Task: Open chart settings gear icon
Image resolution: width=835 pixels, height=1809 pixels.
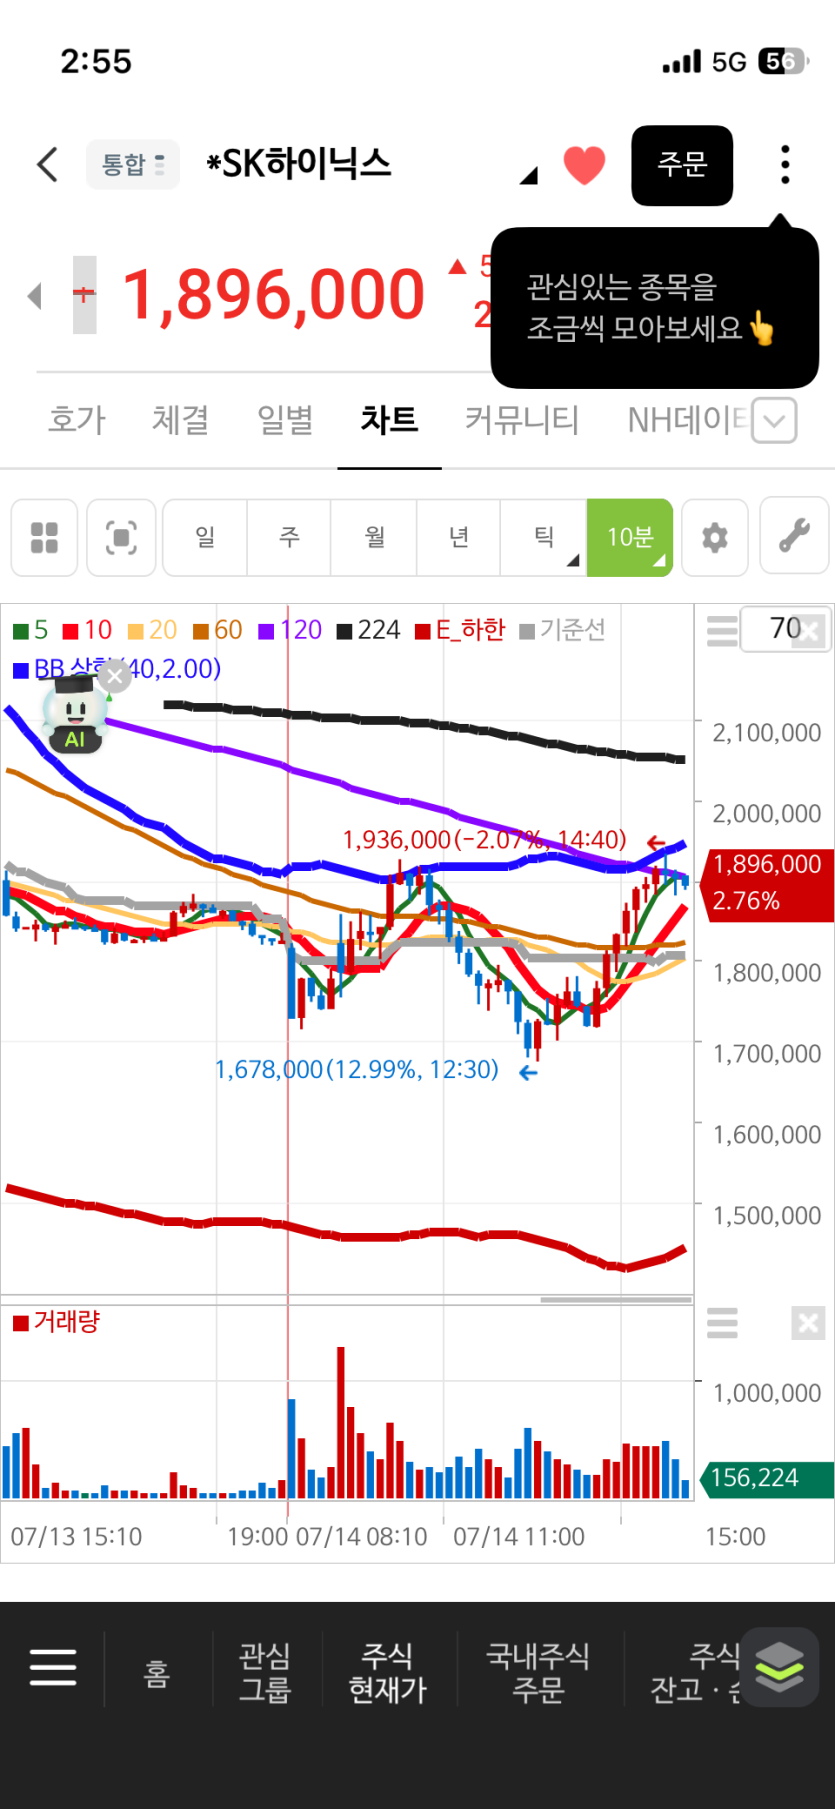Action: (x=714, y=538)
